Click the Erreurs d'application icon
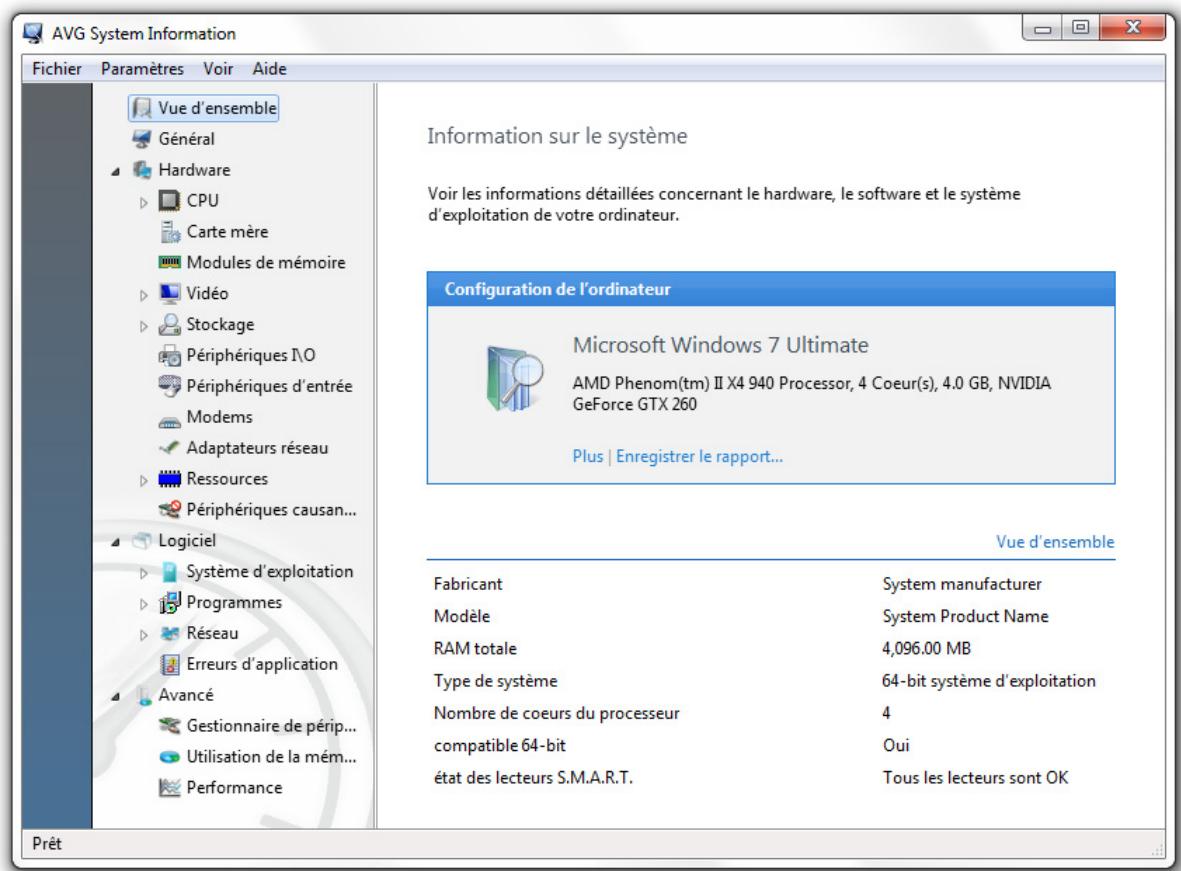The image size is (1181, 871). 170,664
